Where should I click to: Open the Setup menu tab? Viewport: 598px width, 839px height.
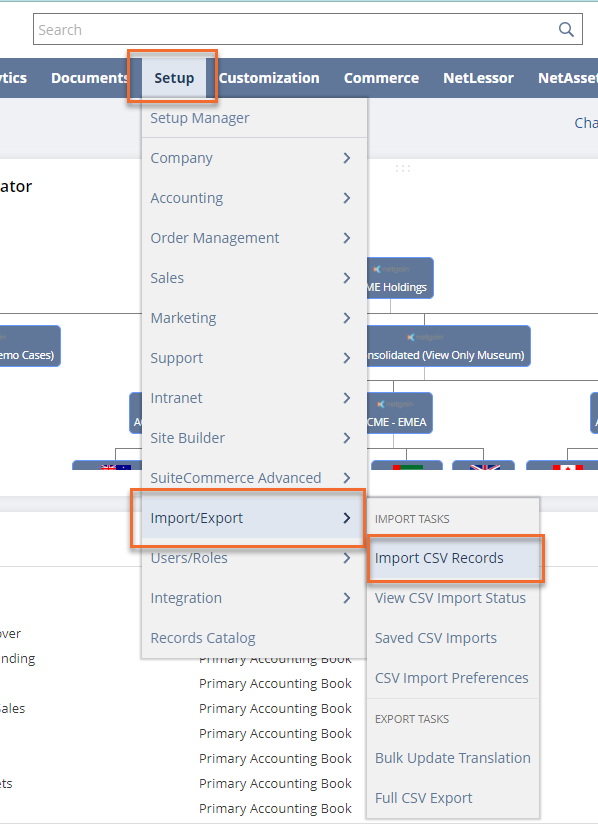pos(174,78)
